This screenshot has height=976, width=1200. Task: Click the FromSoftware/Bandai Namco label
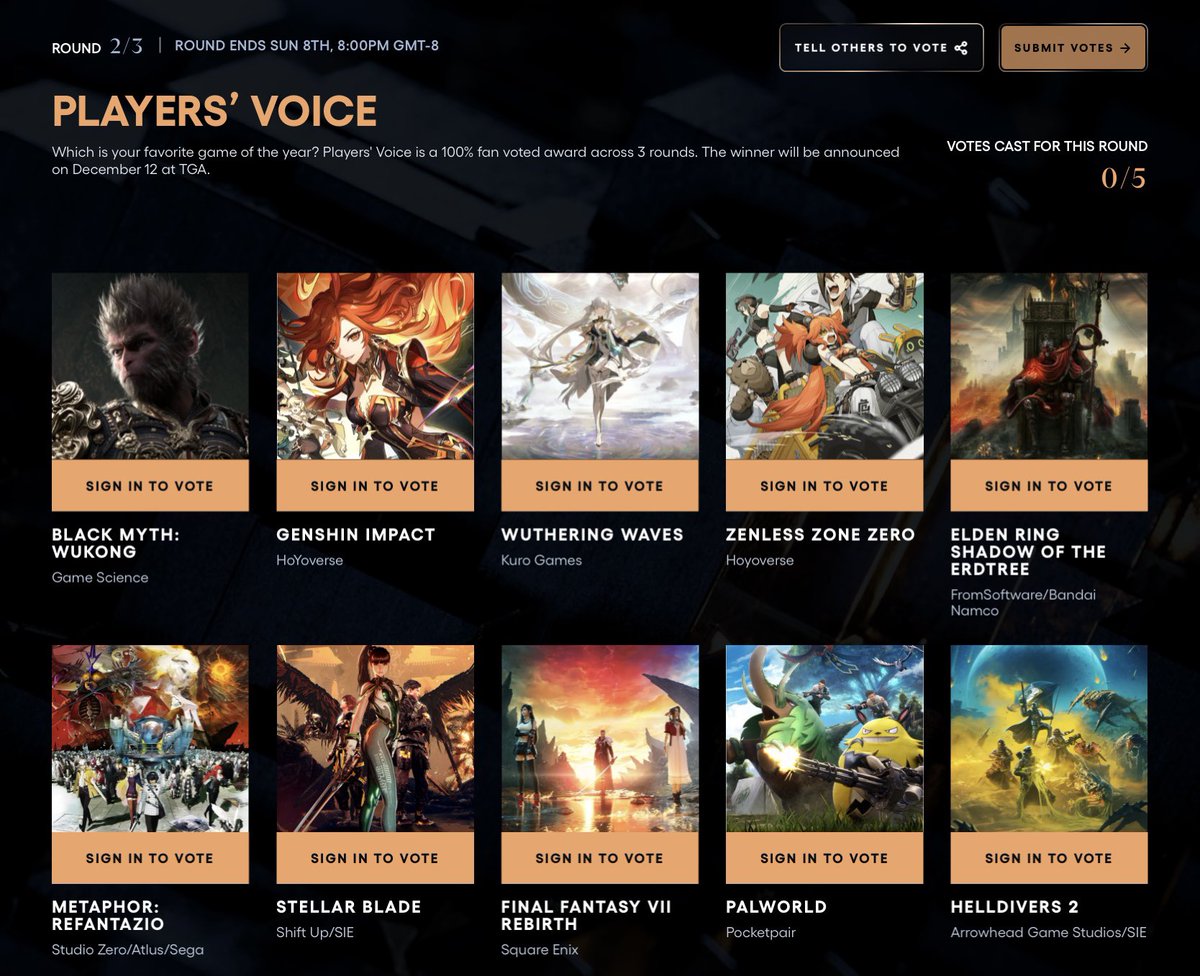pos(1023,602)
